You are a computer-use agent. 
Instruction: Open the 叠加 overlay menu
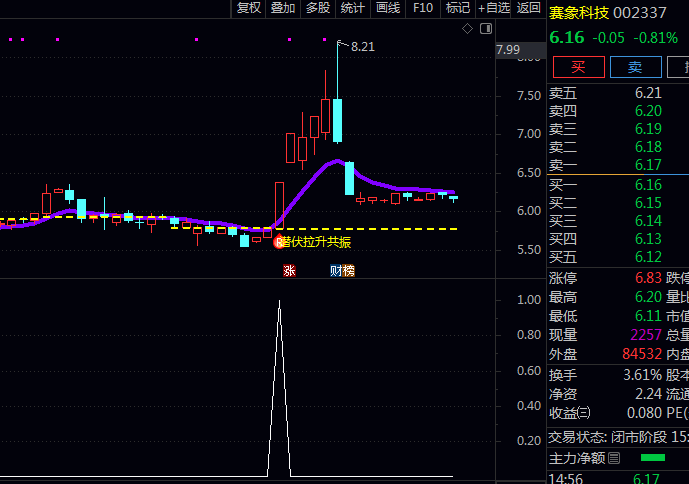point(283,8)
